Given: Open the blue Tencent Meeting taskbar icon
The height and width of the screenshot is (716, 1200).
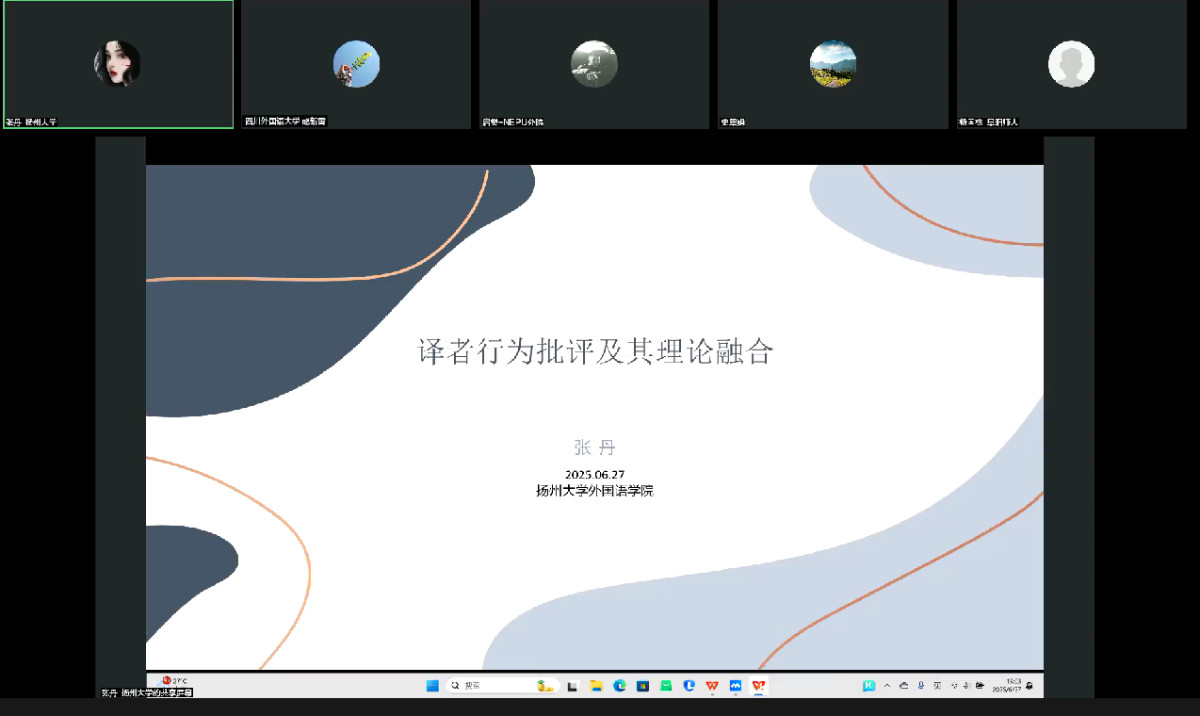Looking at the screenshot, I should coord(735,686).
